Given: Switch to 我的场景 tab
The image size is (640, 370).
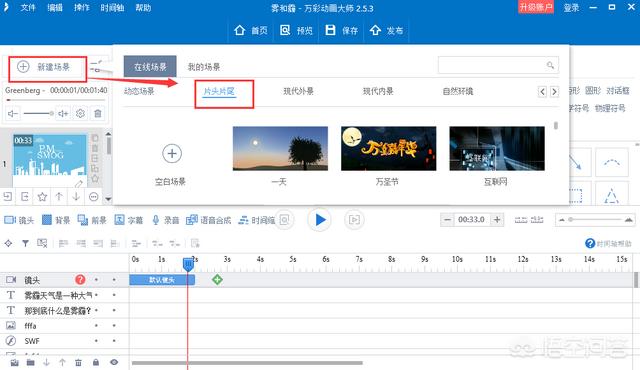Looking at the screenshot, I should (x=204, y=67).
